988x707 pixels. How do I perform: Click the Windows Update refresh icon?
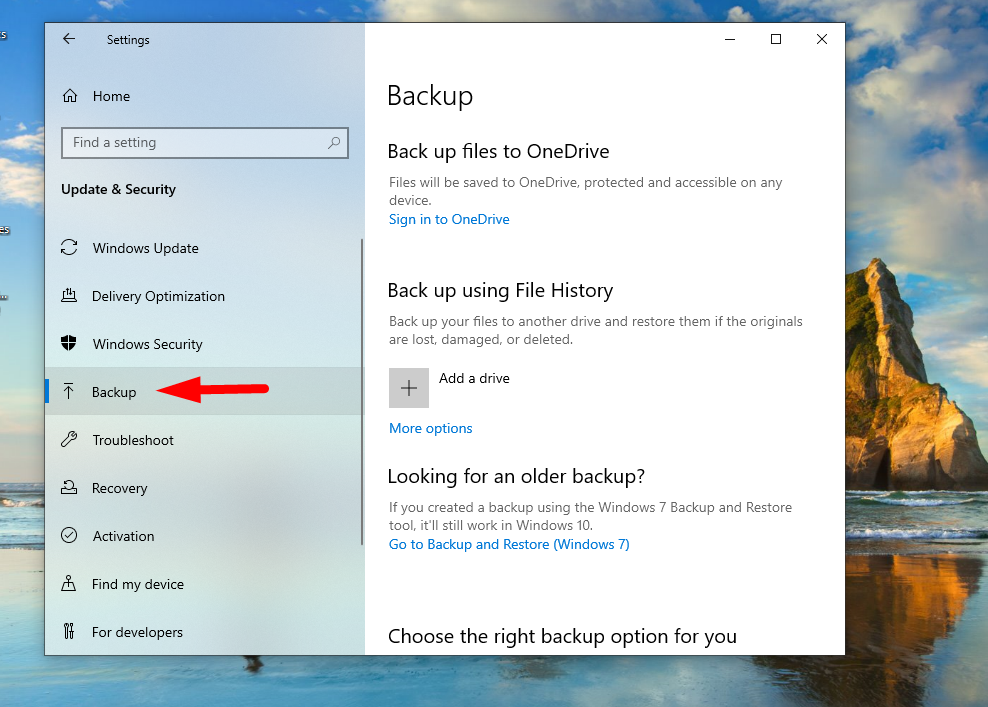tap(69, 248)
